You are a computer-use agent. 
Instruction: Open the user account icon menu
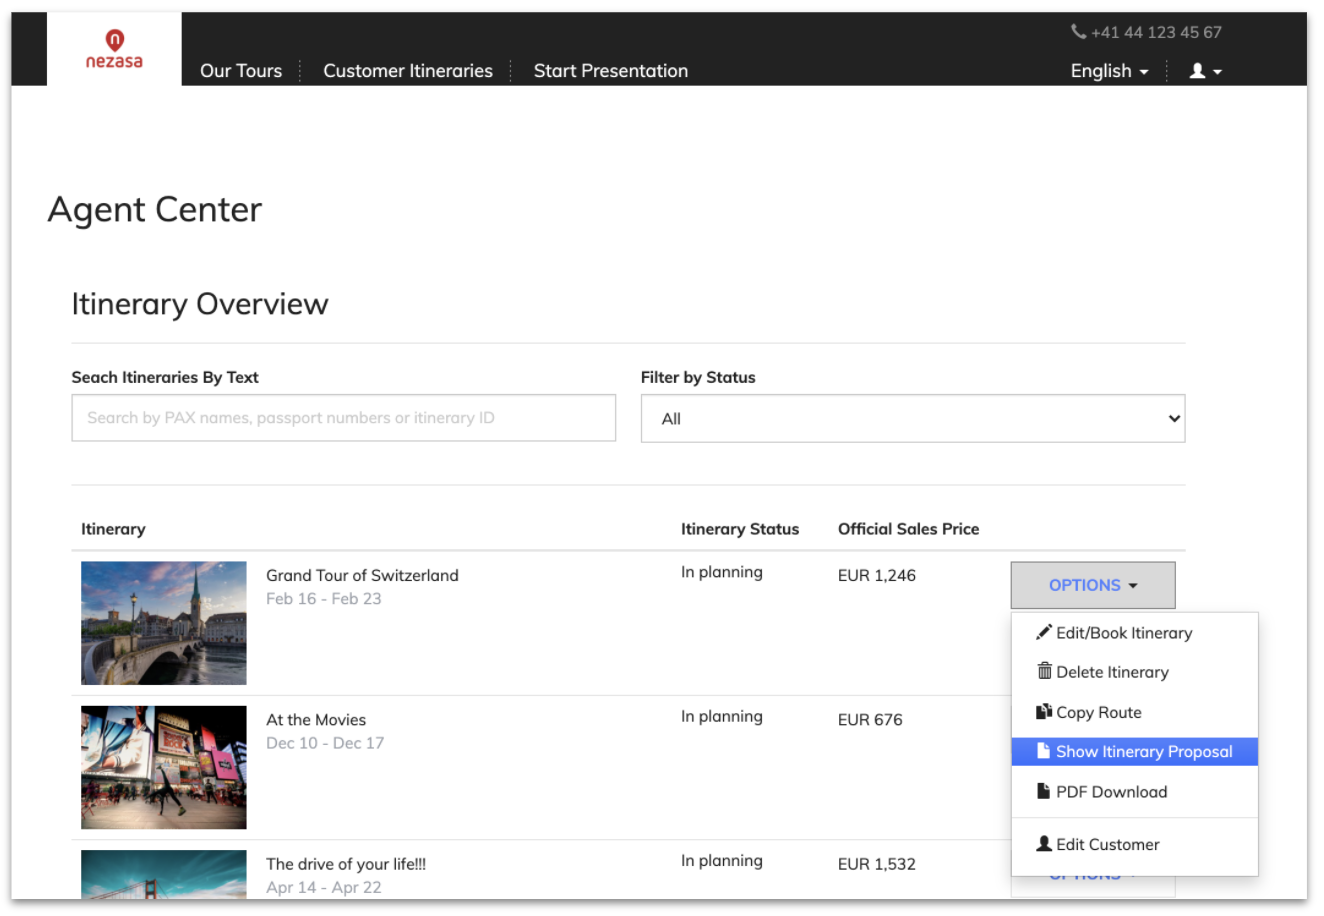point(1205,71)
